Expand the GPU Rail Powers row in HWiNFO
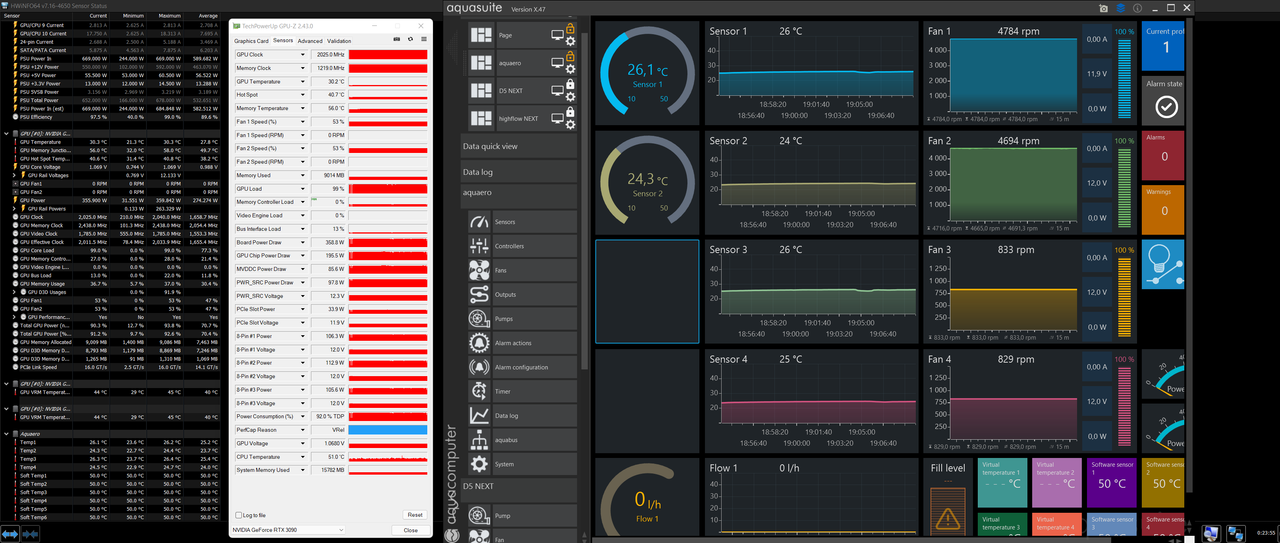Screen dimensions: 1280x543 pyautogui.click(x=15, y=208)
